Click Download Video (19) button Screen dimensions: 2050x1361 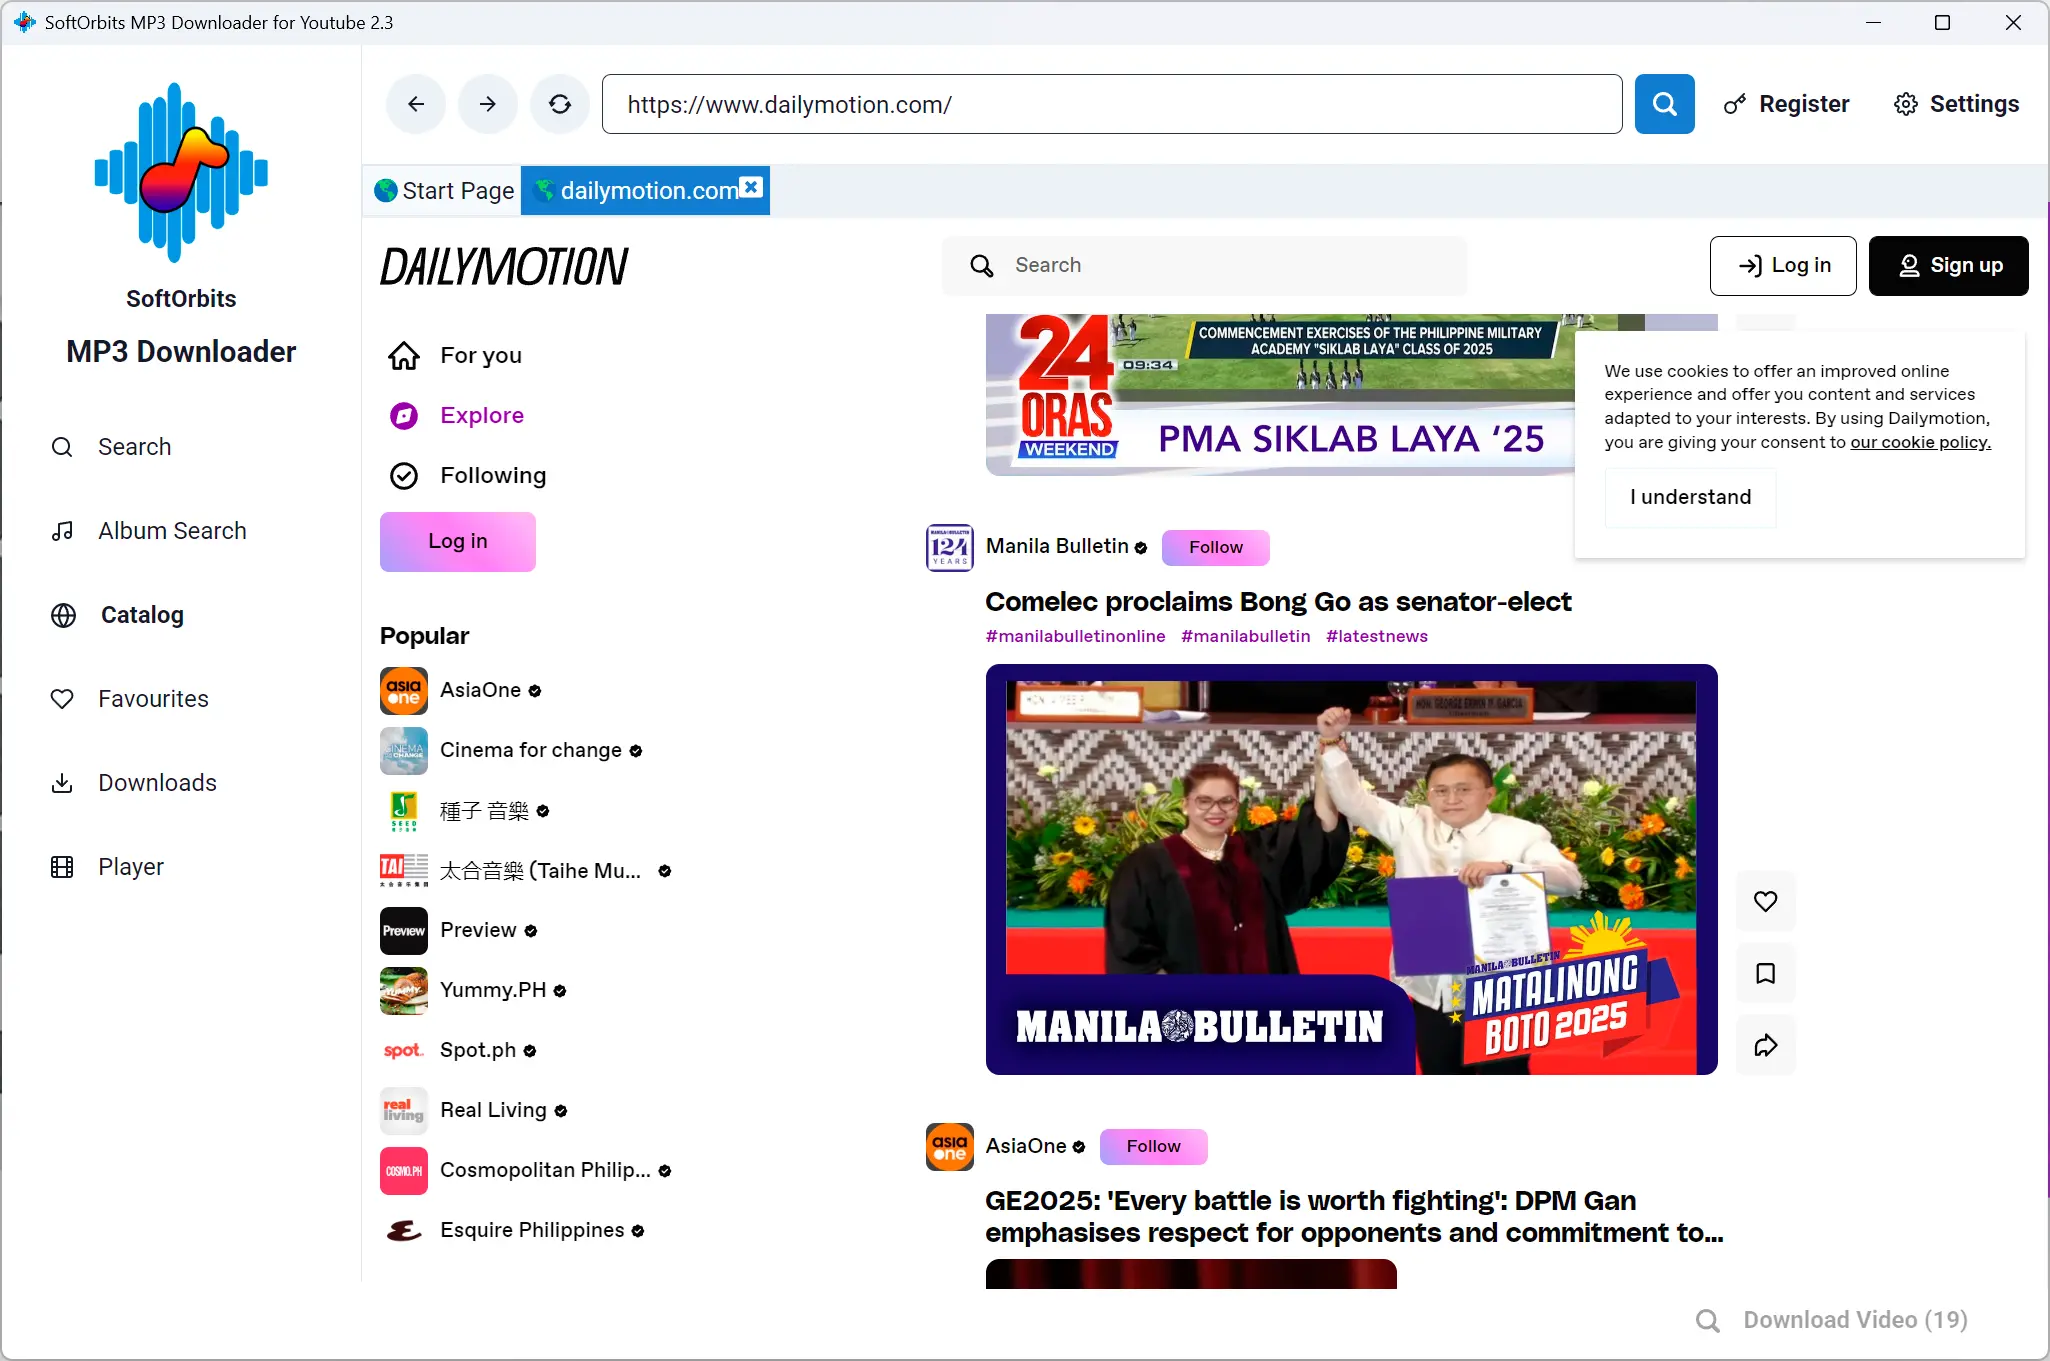pyautogui.click(x=1832, y=1320)
